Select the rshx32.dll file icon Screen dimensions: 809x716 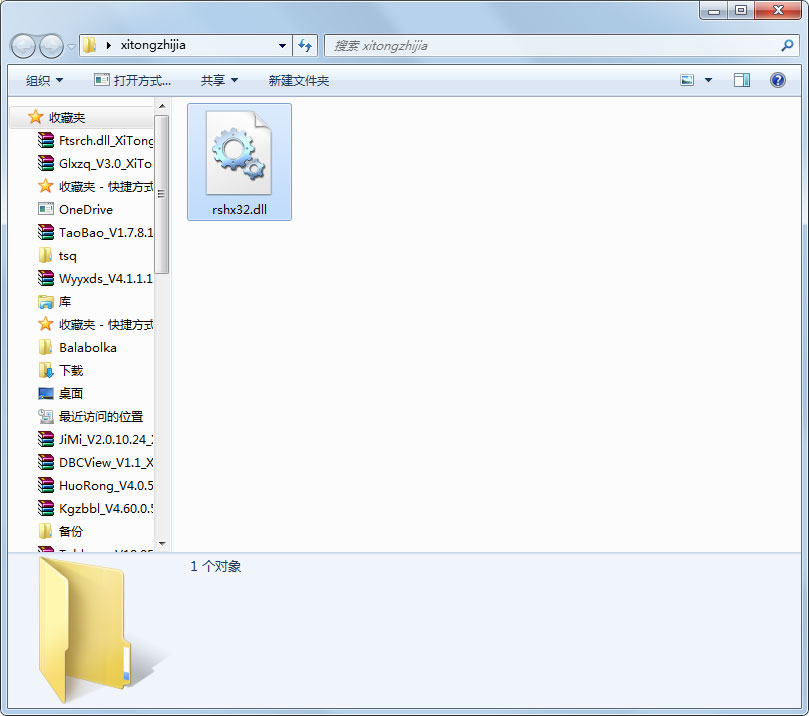(x=238, y=153)
